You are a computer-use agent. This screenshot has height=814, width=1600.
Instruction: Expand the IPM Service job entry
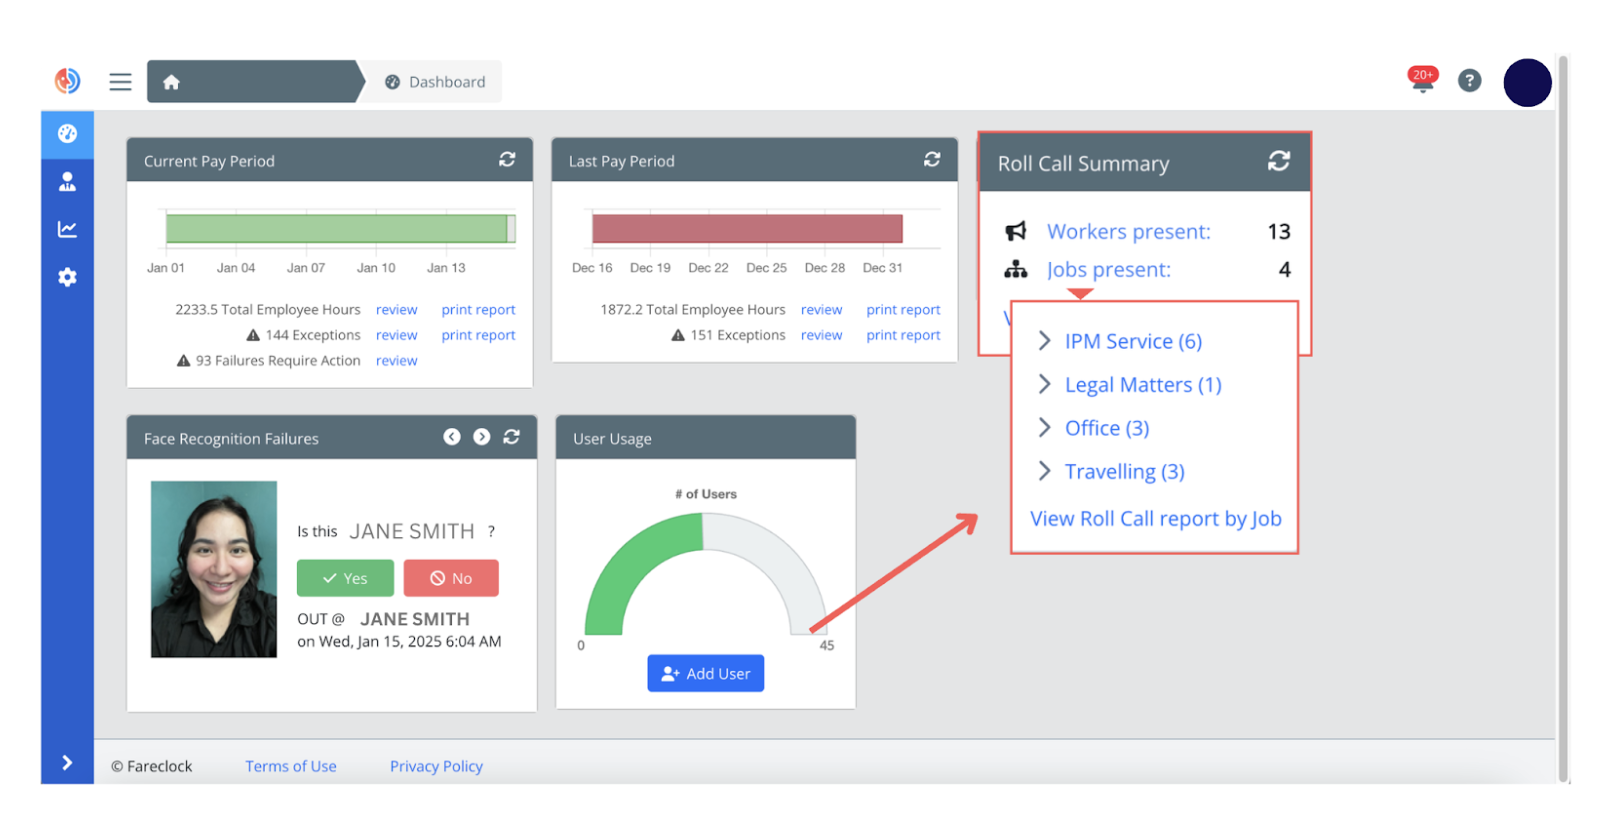(x=1132, y=341)
